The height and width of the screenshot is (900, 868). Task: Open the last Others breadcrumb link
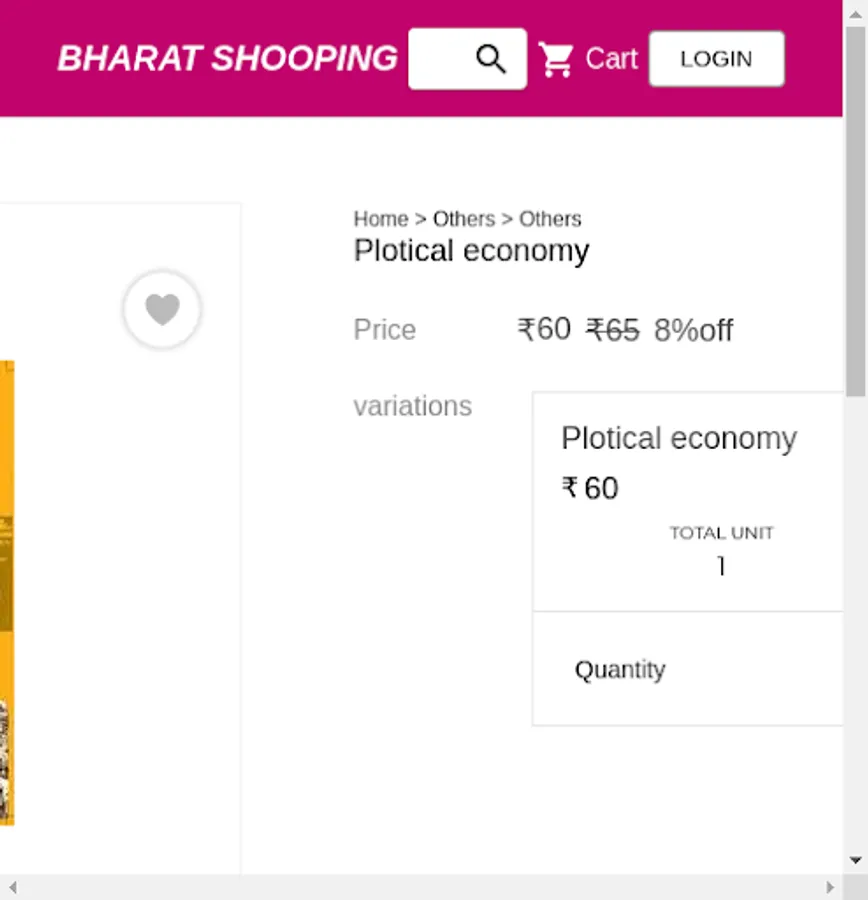coord(550,219)
